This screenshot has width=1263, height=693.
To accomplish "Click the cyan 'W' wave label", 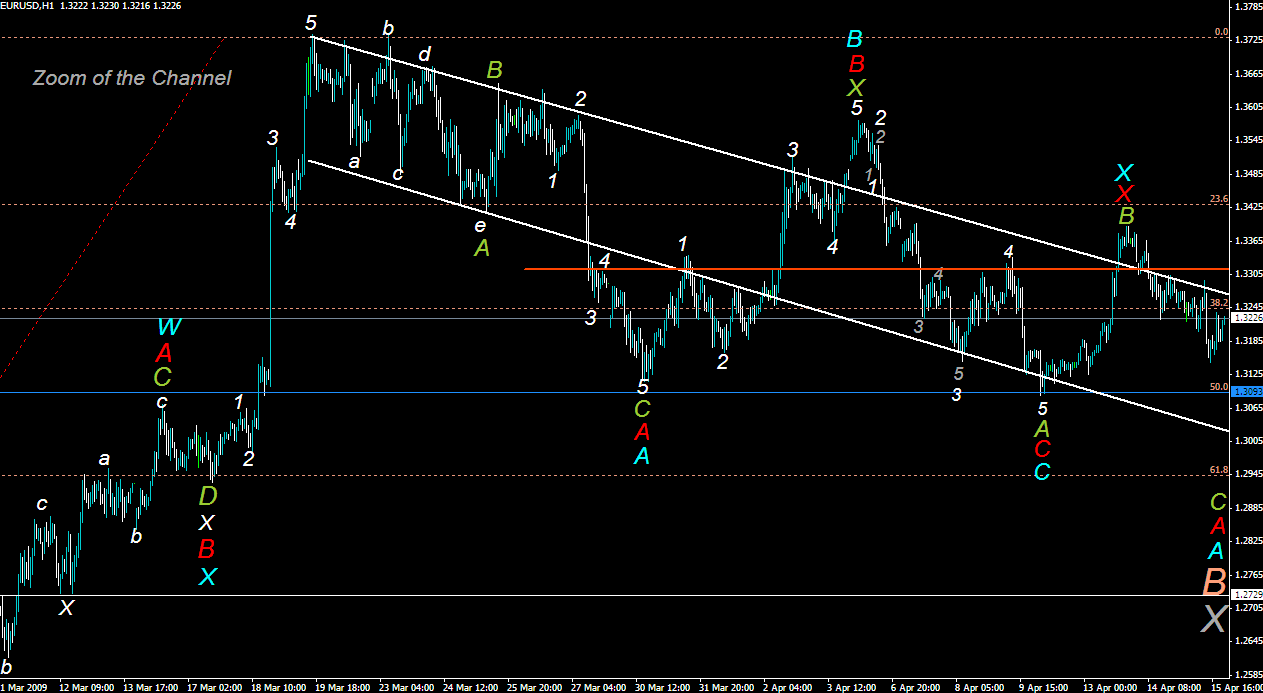I will [168, 326].
